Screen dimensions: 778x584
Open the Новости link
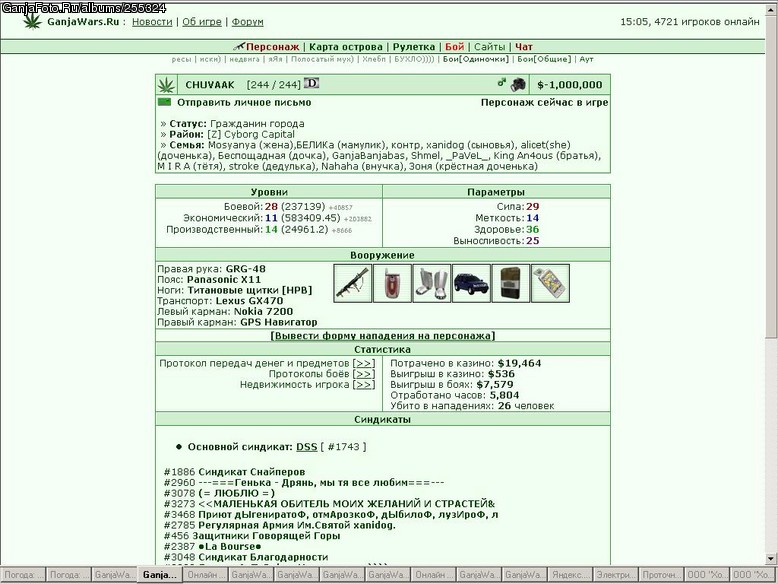(x=152, y=22)
